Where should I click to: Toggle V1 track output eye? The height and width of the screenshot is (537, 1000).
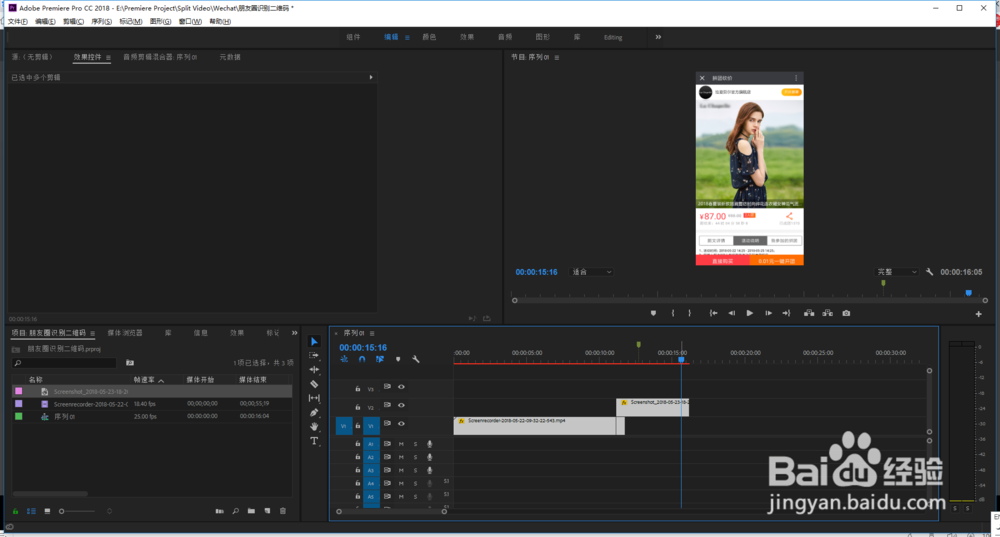pyautogui.click(x=401, y=423)
